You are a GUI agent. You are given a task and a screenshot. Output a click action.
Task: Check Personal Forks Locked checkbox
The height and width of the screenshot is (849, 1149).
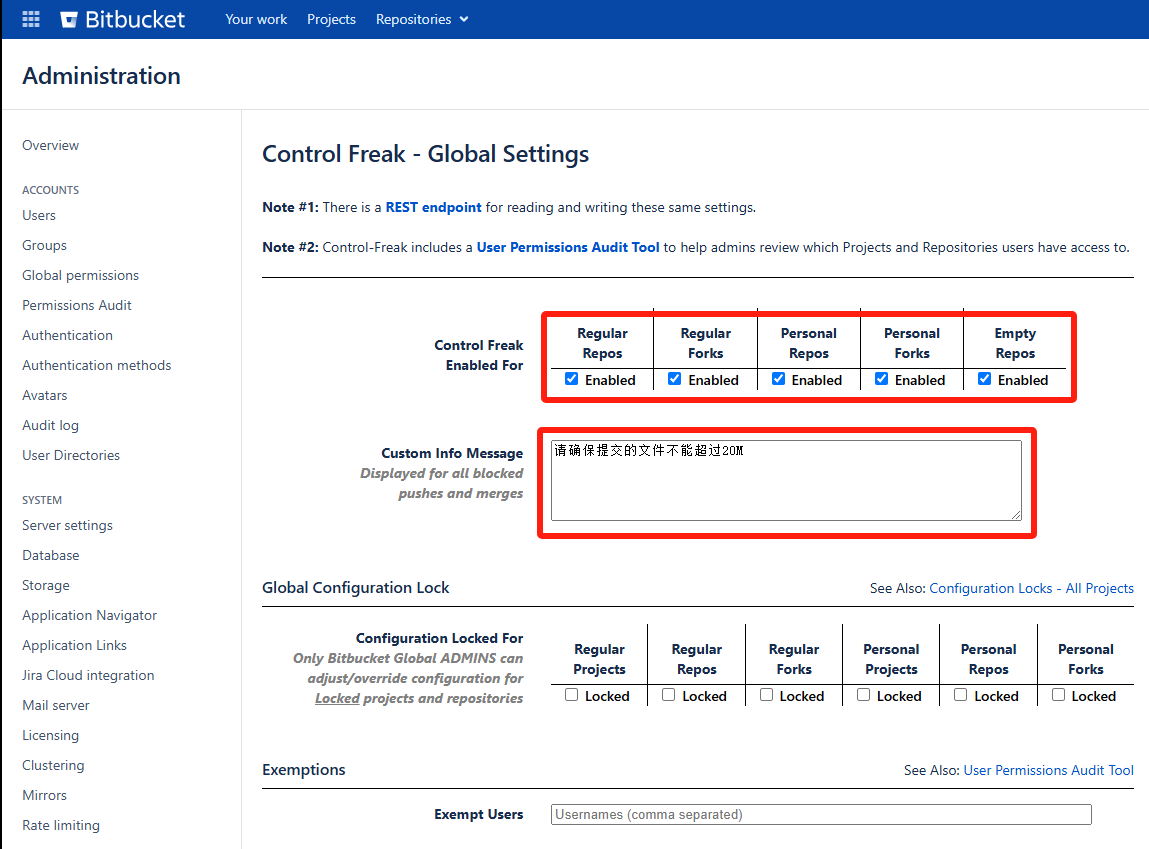1059,694
